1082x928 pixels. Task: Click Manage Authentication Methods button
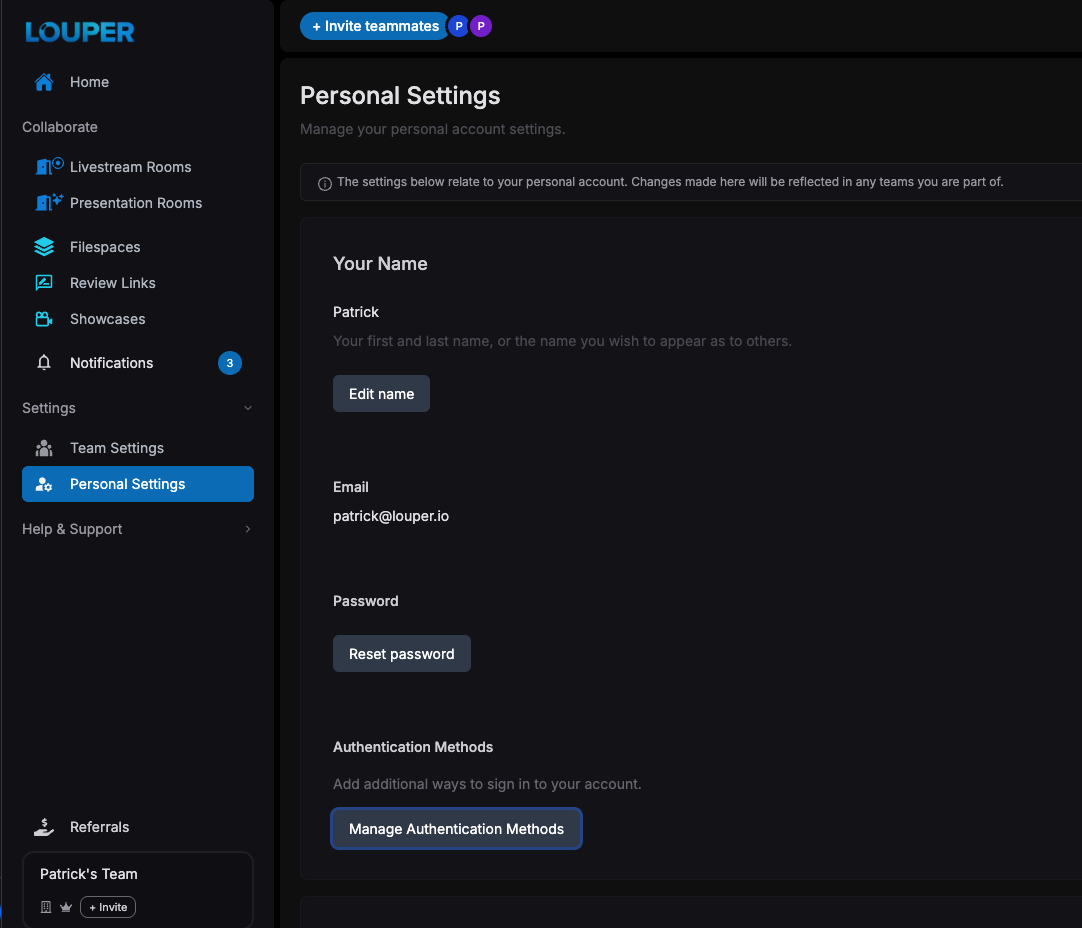tap(456, 829)
